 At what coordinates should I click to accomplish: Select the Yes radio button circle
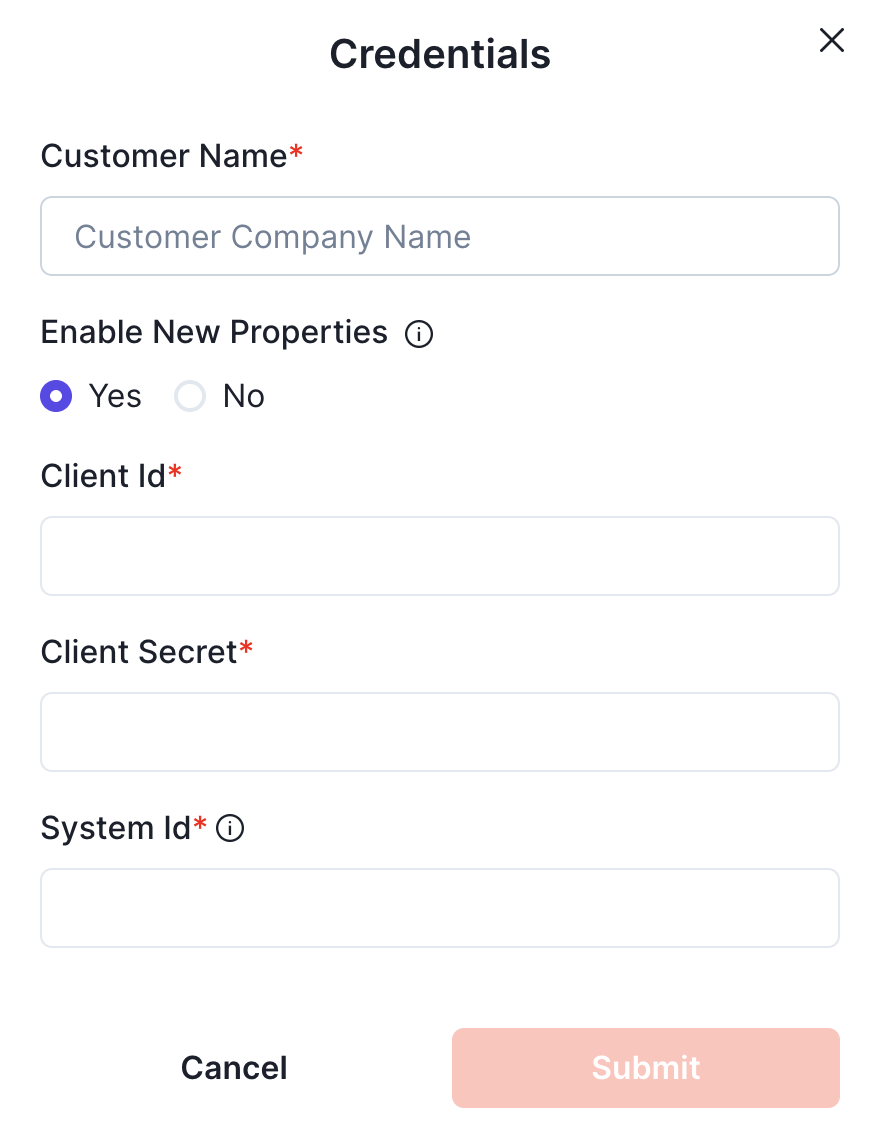coord(56,397)
